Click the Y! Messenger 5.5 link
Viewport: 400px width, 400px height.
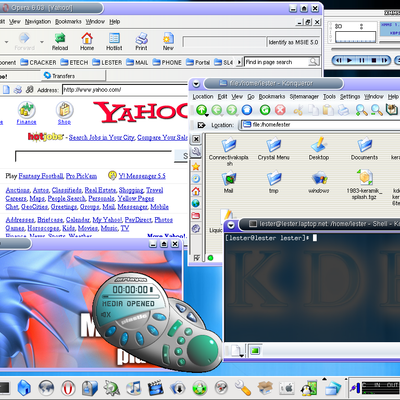[x=142, y=176]
